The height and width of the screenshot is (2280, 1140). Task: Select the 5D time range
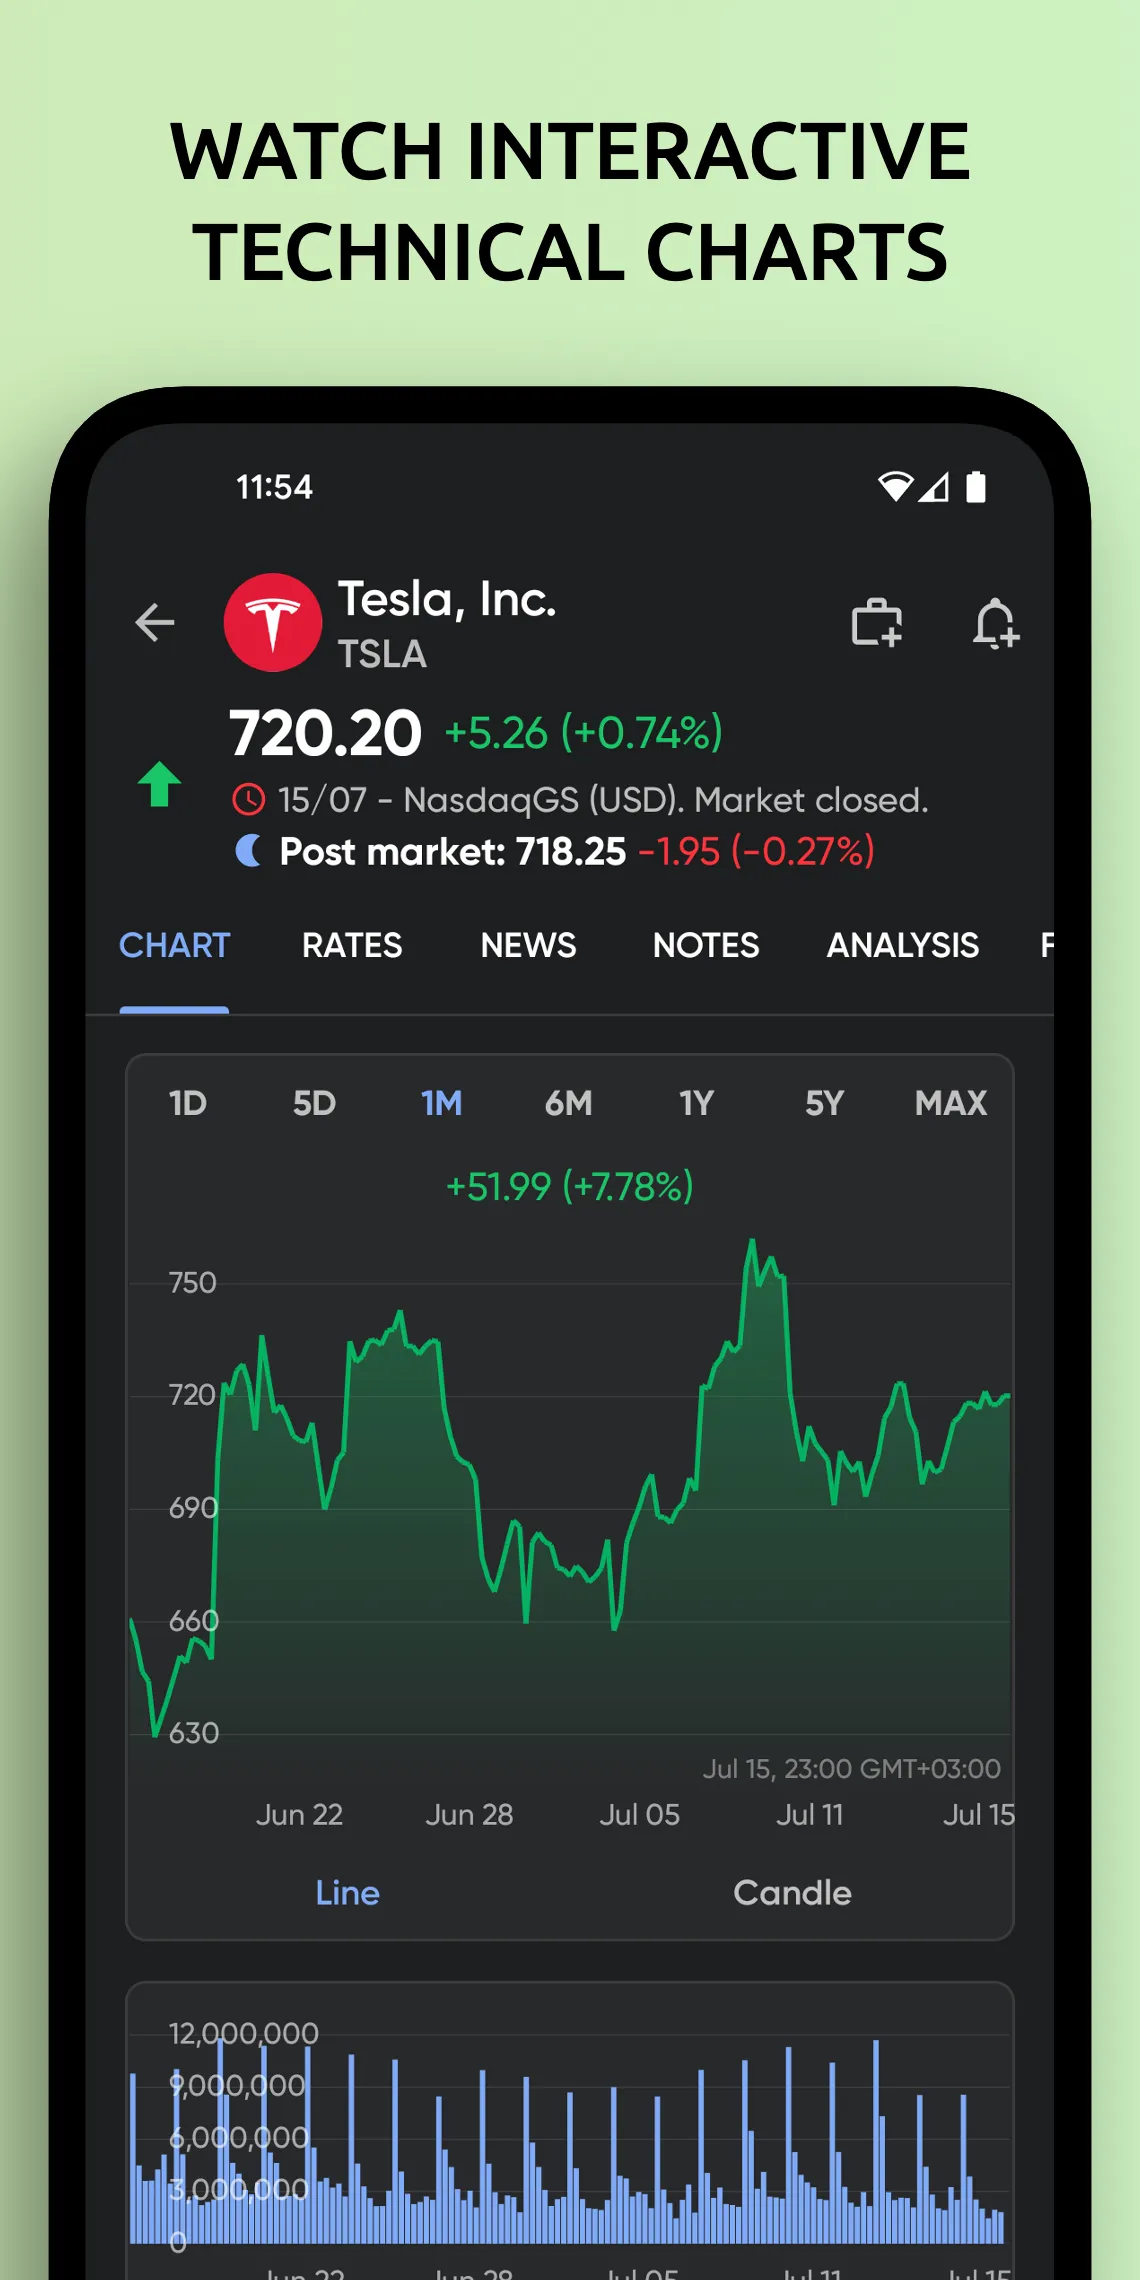coord(314,1103)
